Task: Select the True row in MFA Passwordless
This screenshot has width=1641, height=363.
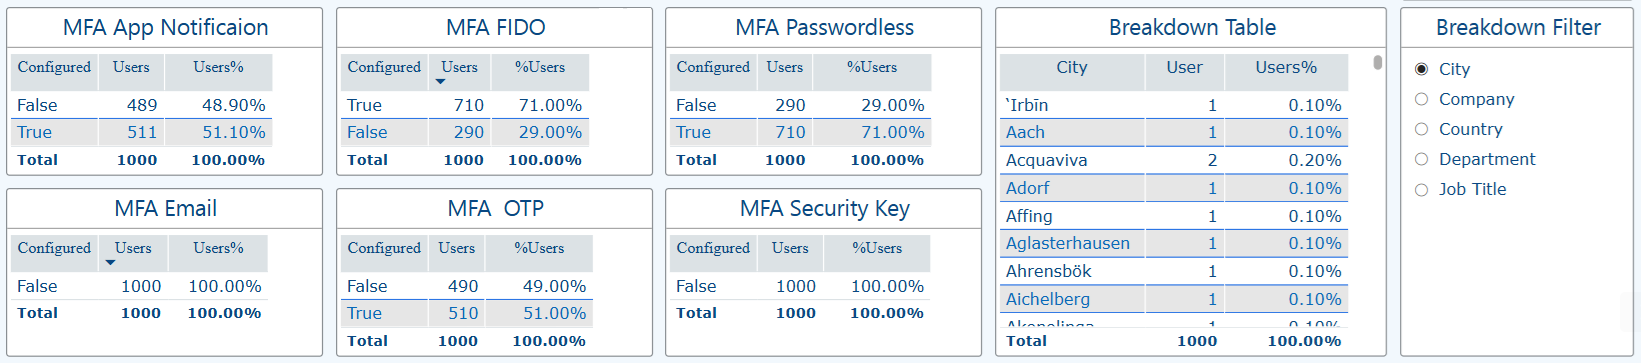Action: click(801, 132)
